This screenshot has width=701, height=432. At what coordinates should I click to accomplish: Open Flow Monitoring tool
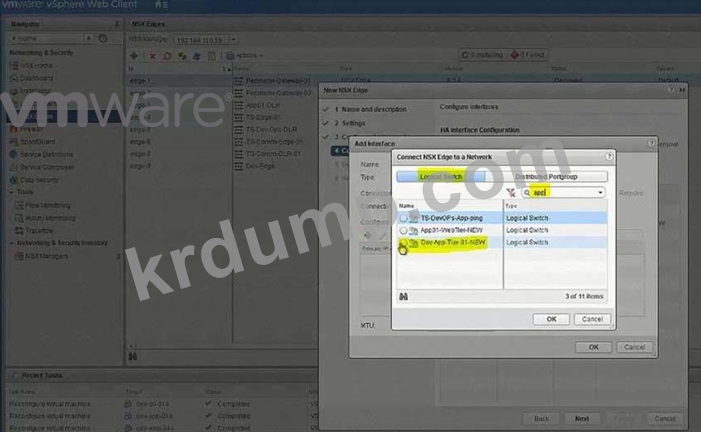(x=48, y=205)
